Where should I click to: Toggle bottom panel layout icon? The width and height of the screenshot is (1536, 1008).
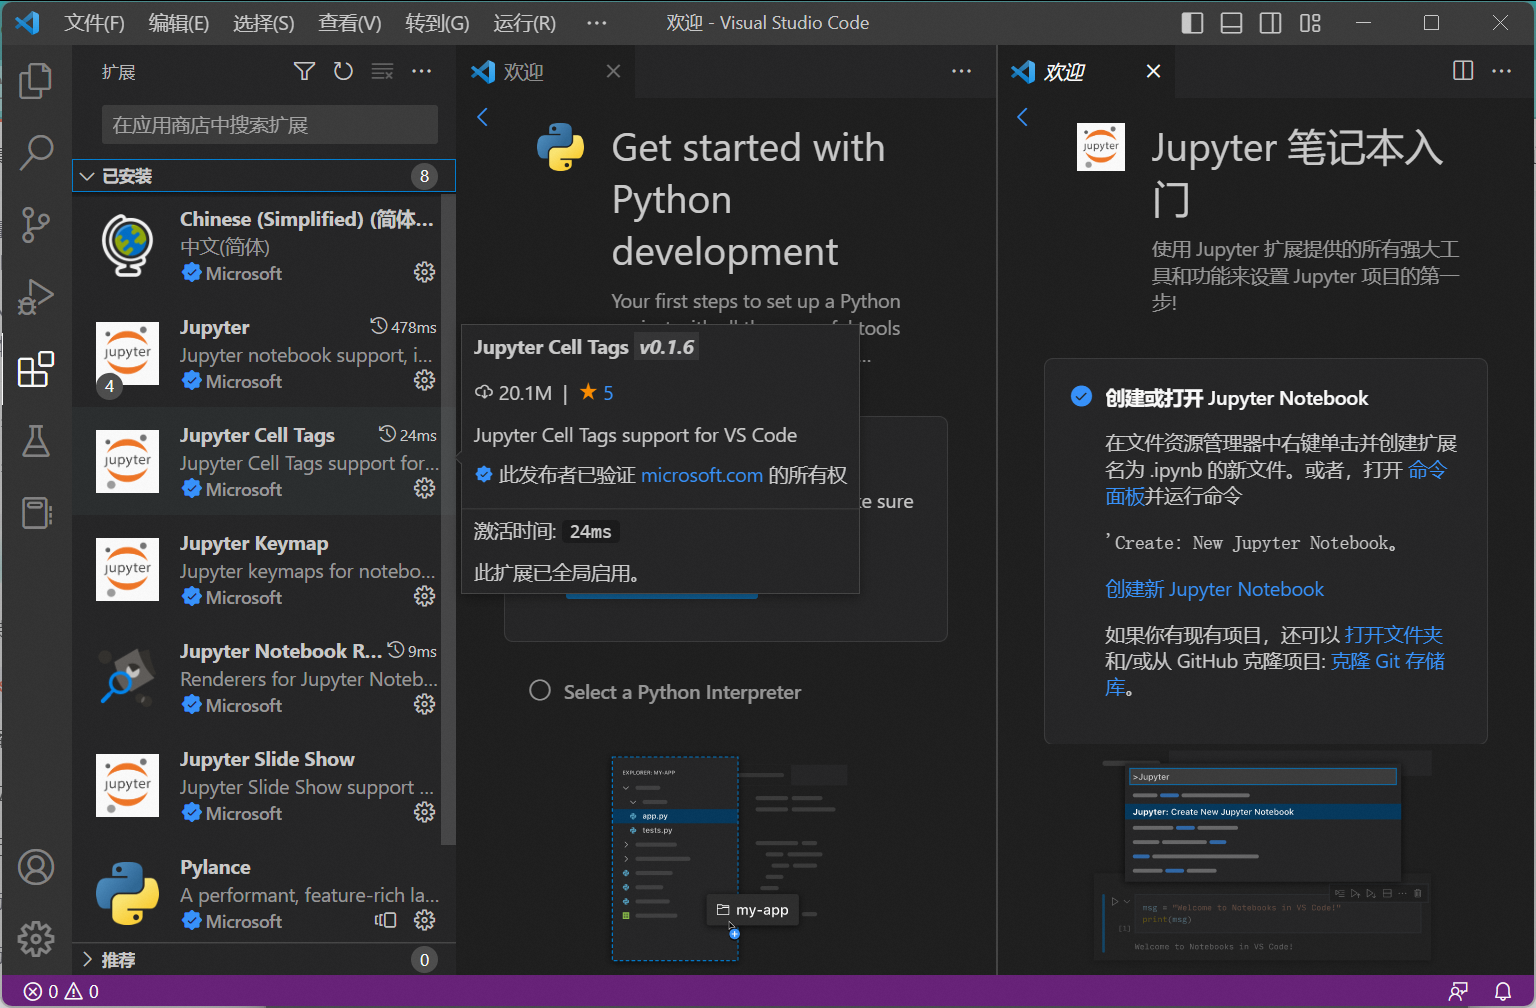(1231, 23)
